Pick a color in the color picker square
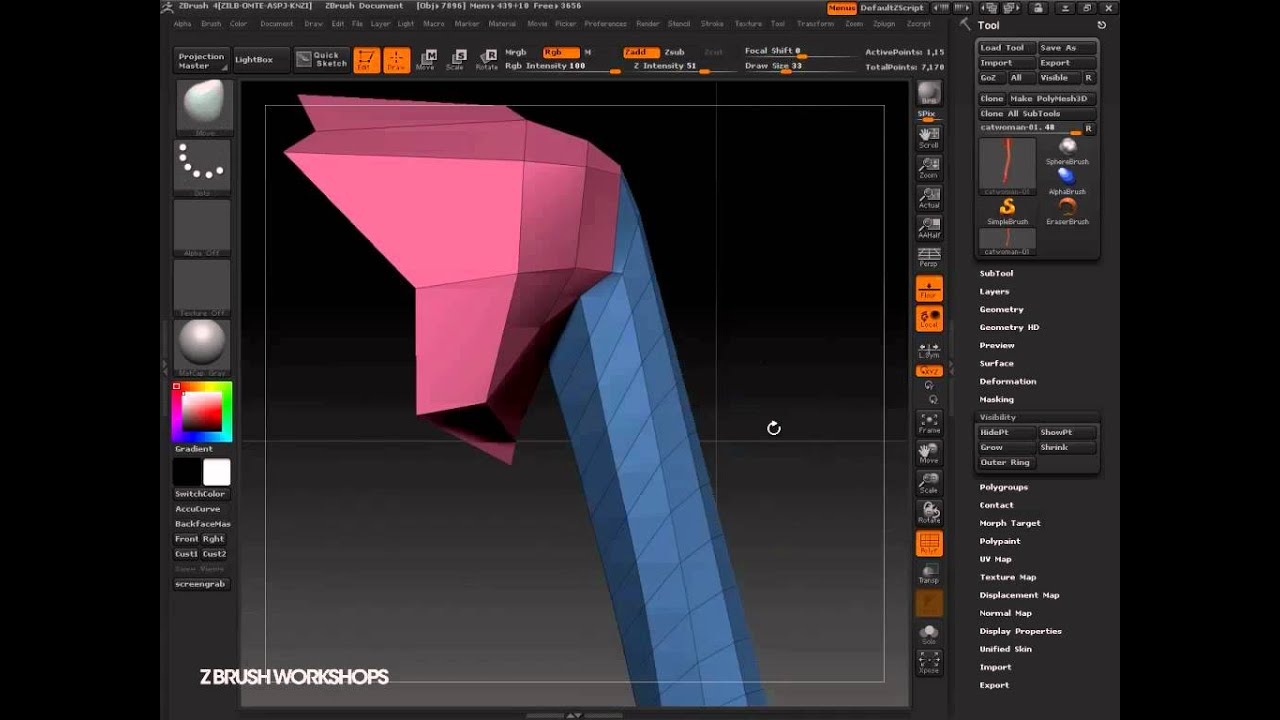Image resolution: width=1280 pixels, height=720 pixels. pos(204,411)
